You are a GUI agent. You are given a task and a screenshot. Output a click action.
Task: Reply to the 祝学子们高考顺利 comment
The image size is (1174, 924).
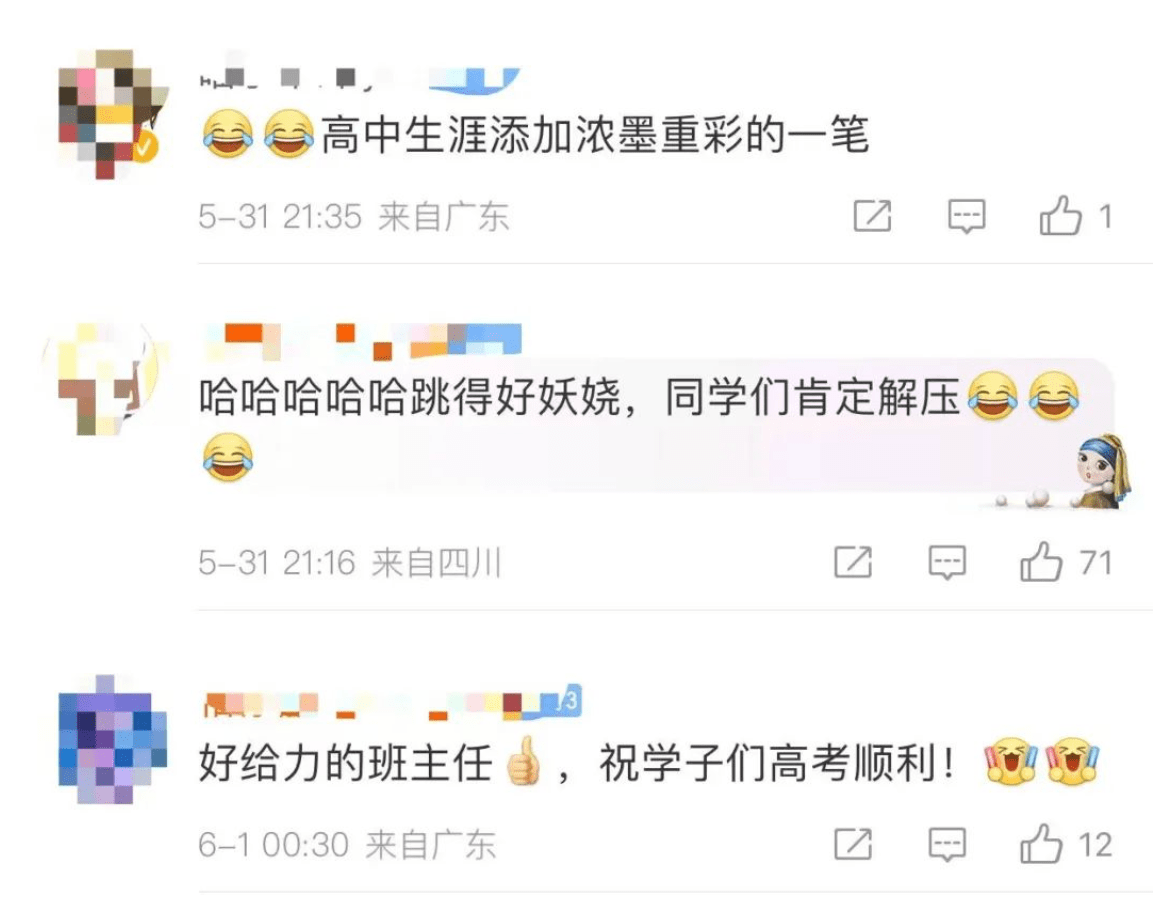pos(947,845)
